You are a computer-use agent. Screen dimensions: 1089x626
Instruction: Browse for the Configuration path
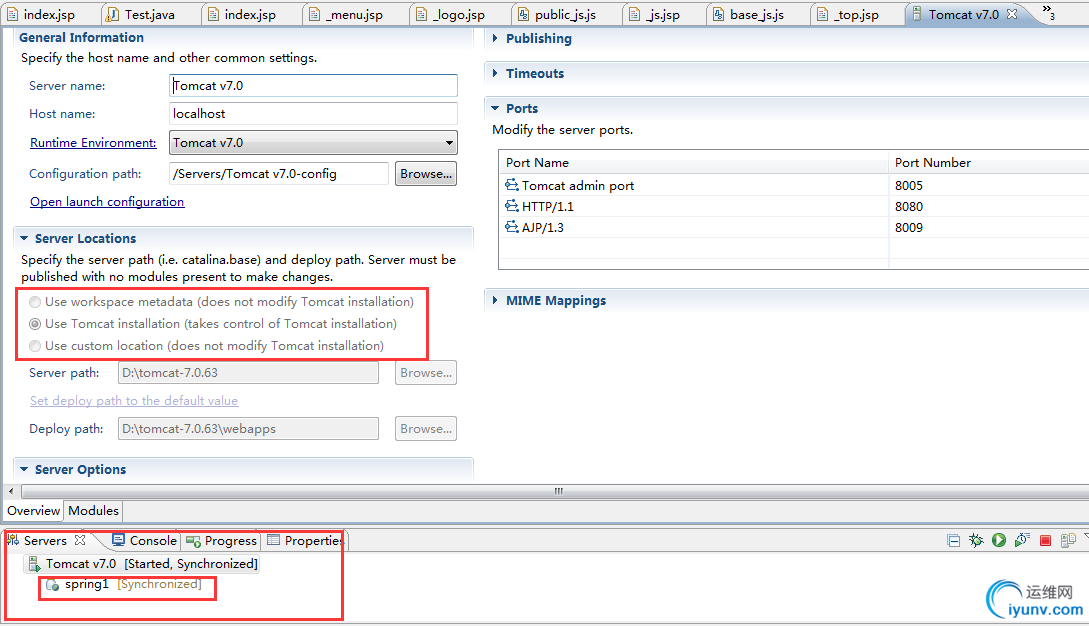point(426,174)
